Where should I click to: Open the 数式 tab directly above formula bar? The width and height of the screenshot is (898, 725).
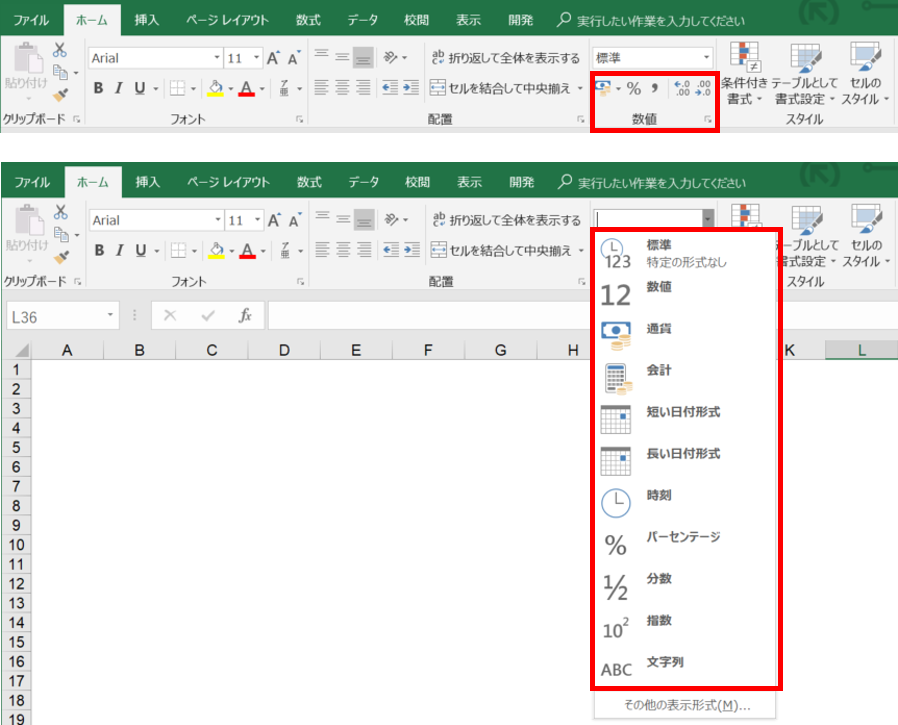309,182
